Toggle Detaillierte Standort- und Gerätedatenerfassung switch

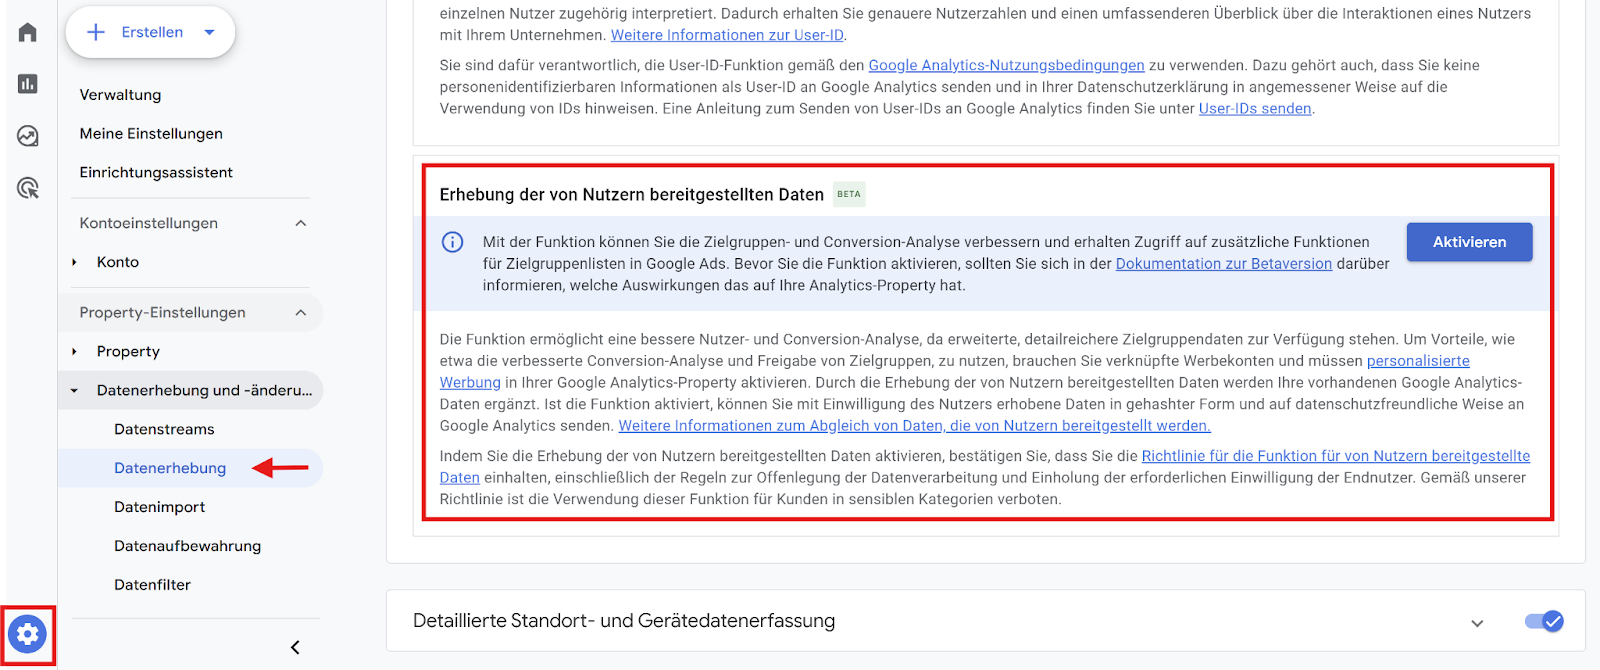coord(1544,622)
